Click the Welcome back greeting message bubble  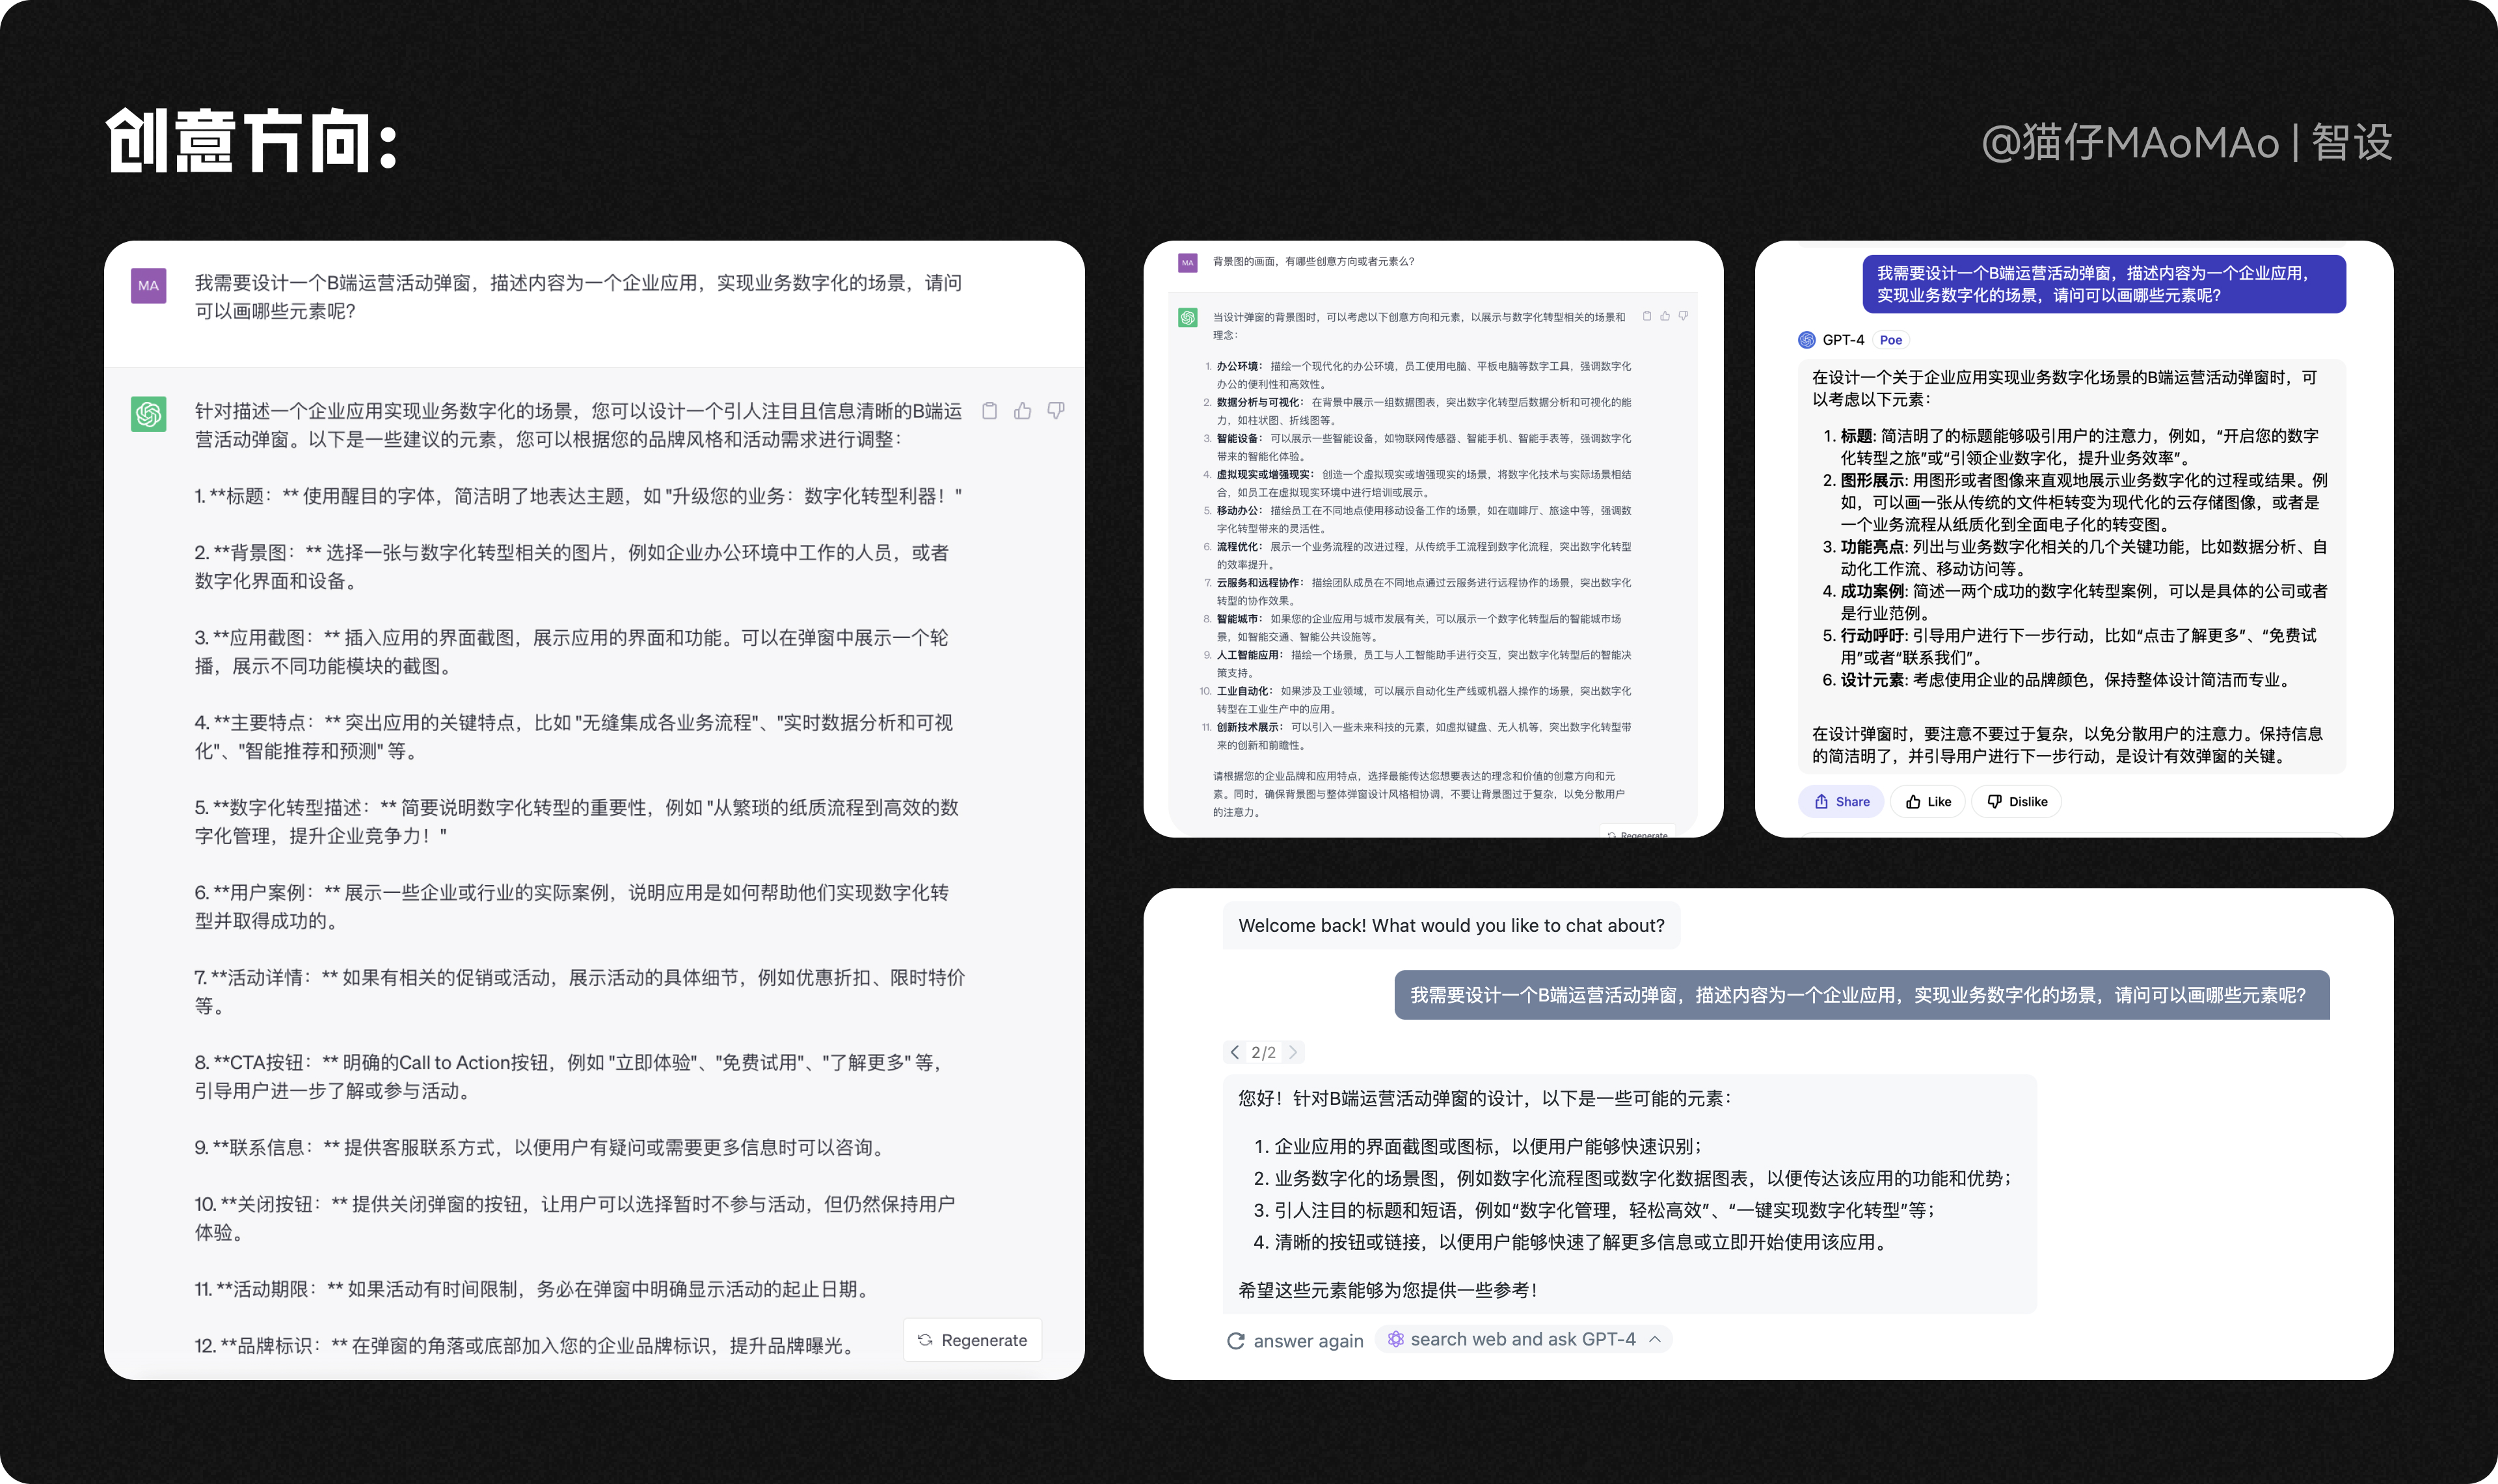click(x=1451, y=925)
